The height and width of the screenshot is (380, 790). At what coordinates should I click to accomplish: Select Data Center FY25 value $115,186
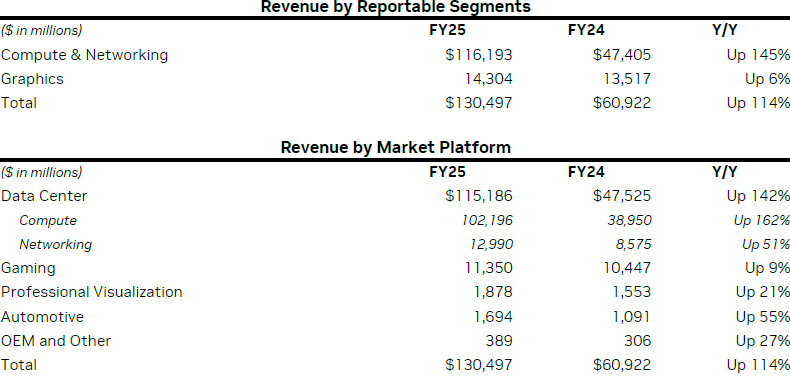coord(479,196)
